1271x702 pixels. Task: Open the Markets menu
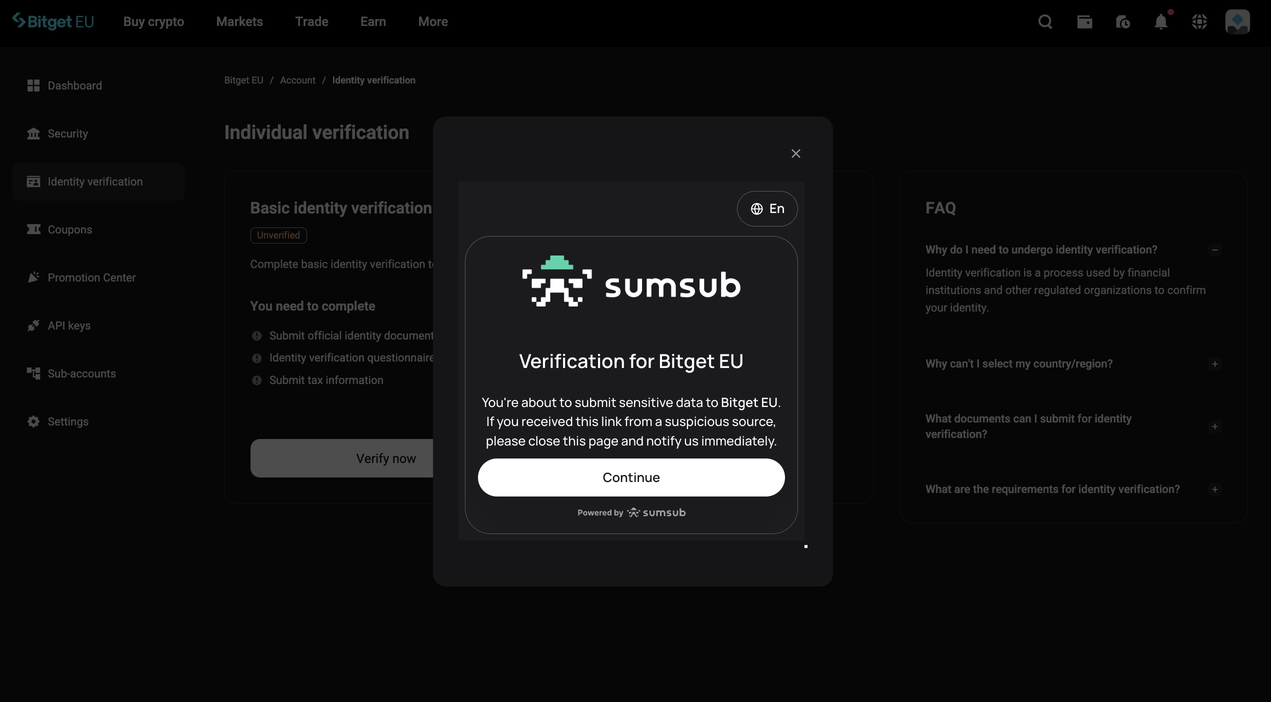point(239,21)
